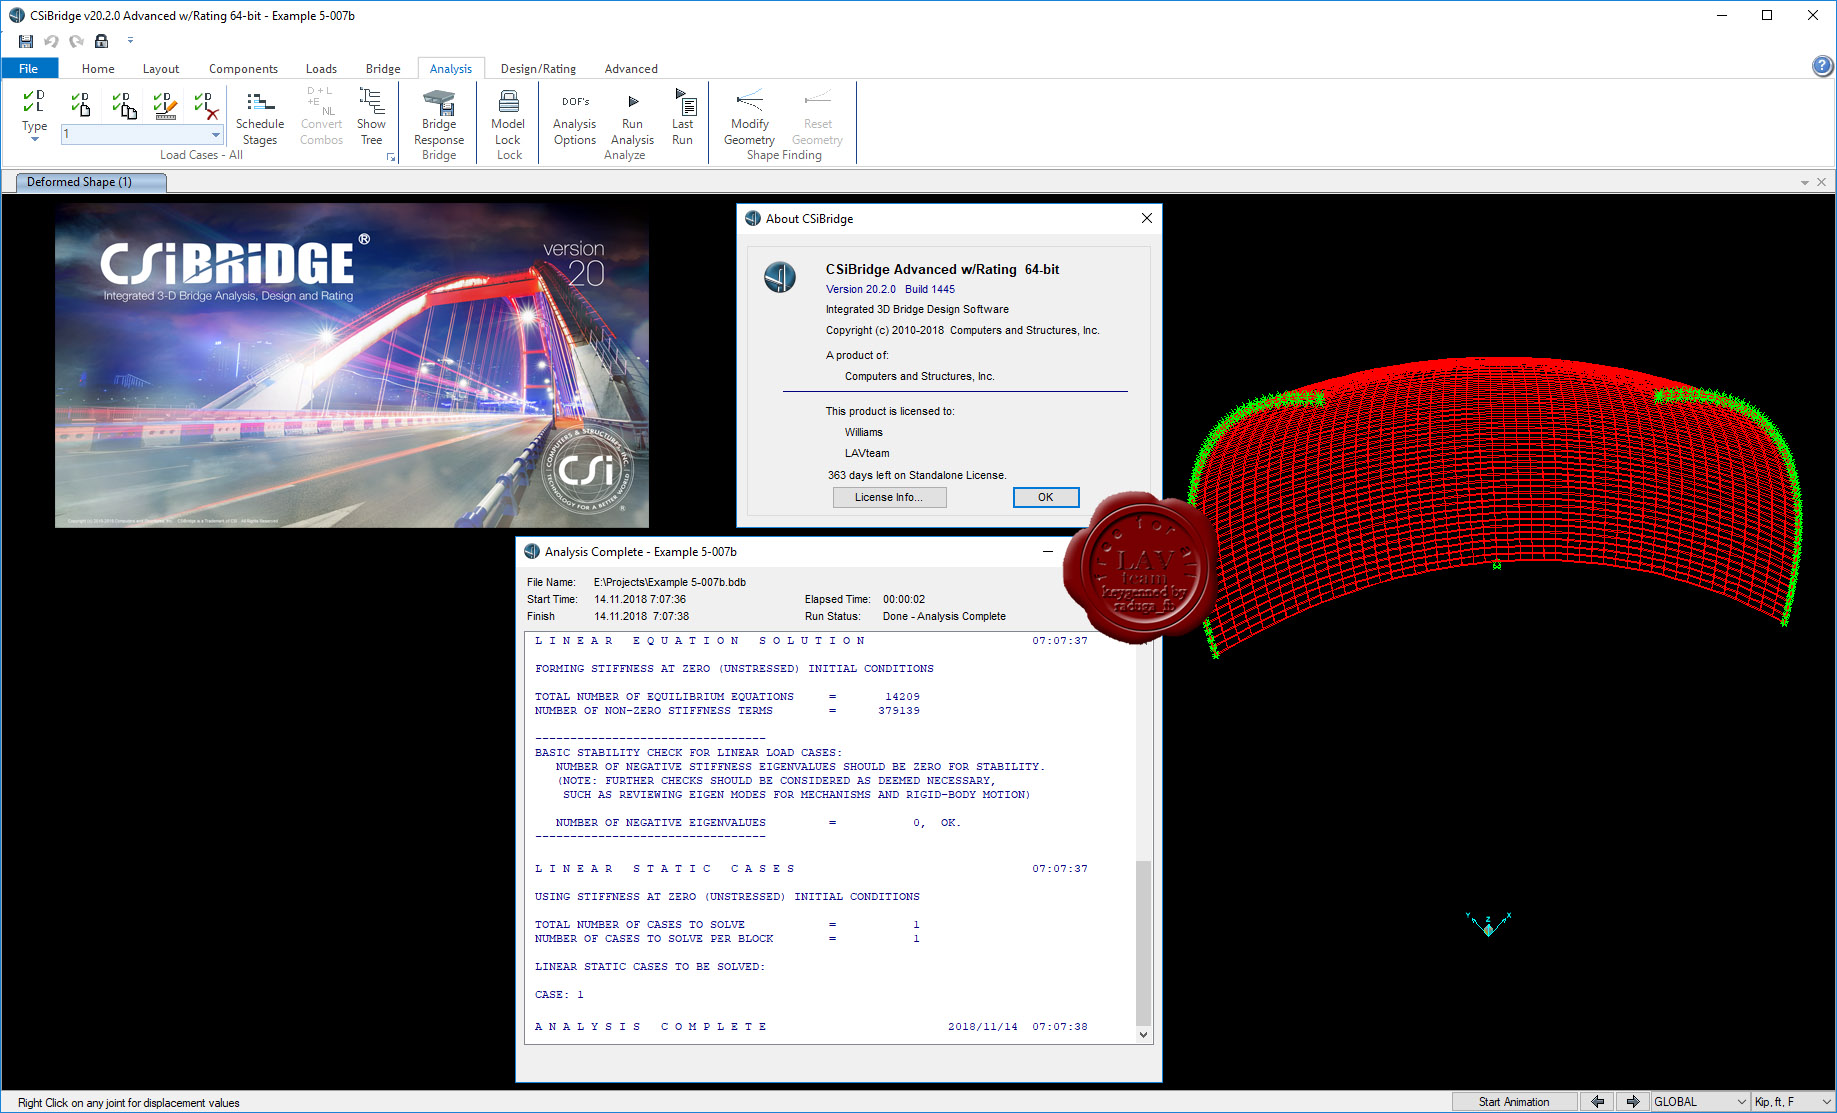Open the load case combo box showing 1

(x=142, y=134)
